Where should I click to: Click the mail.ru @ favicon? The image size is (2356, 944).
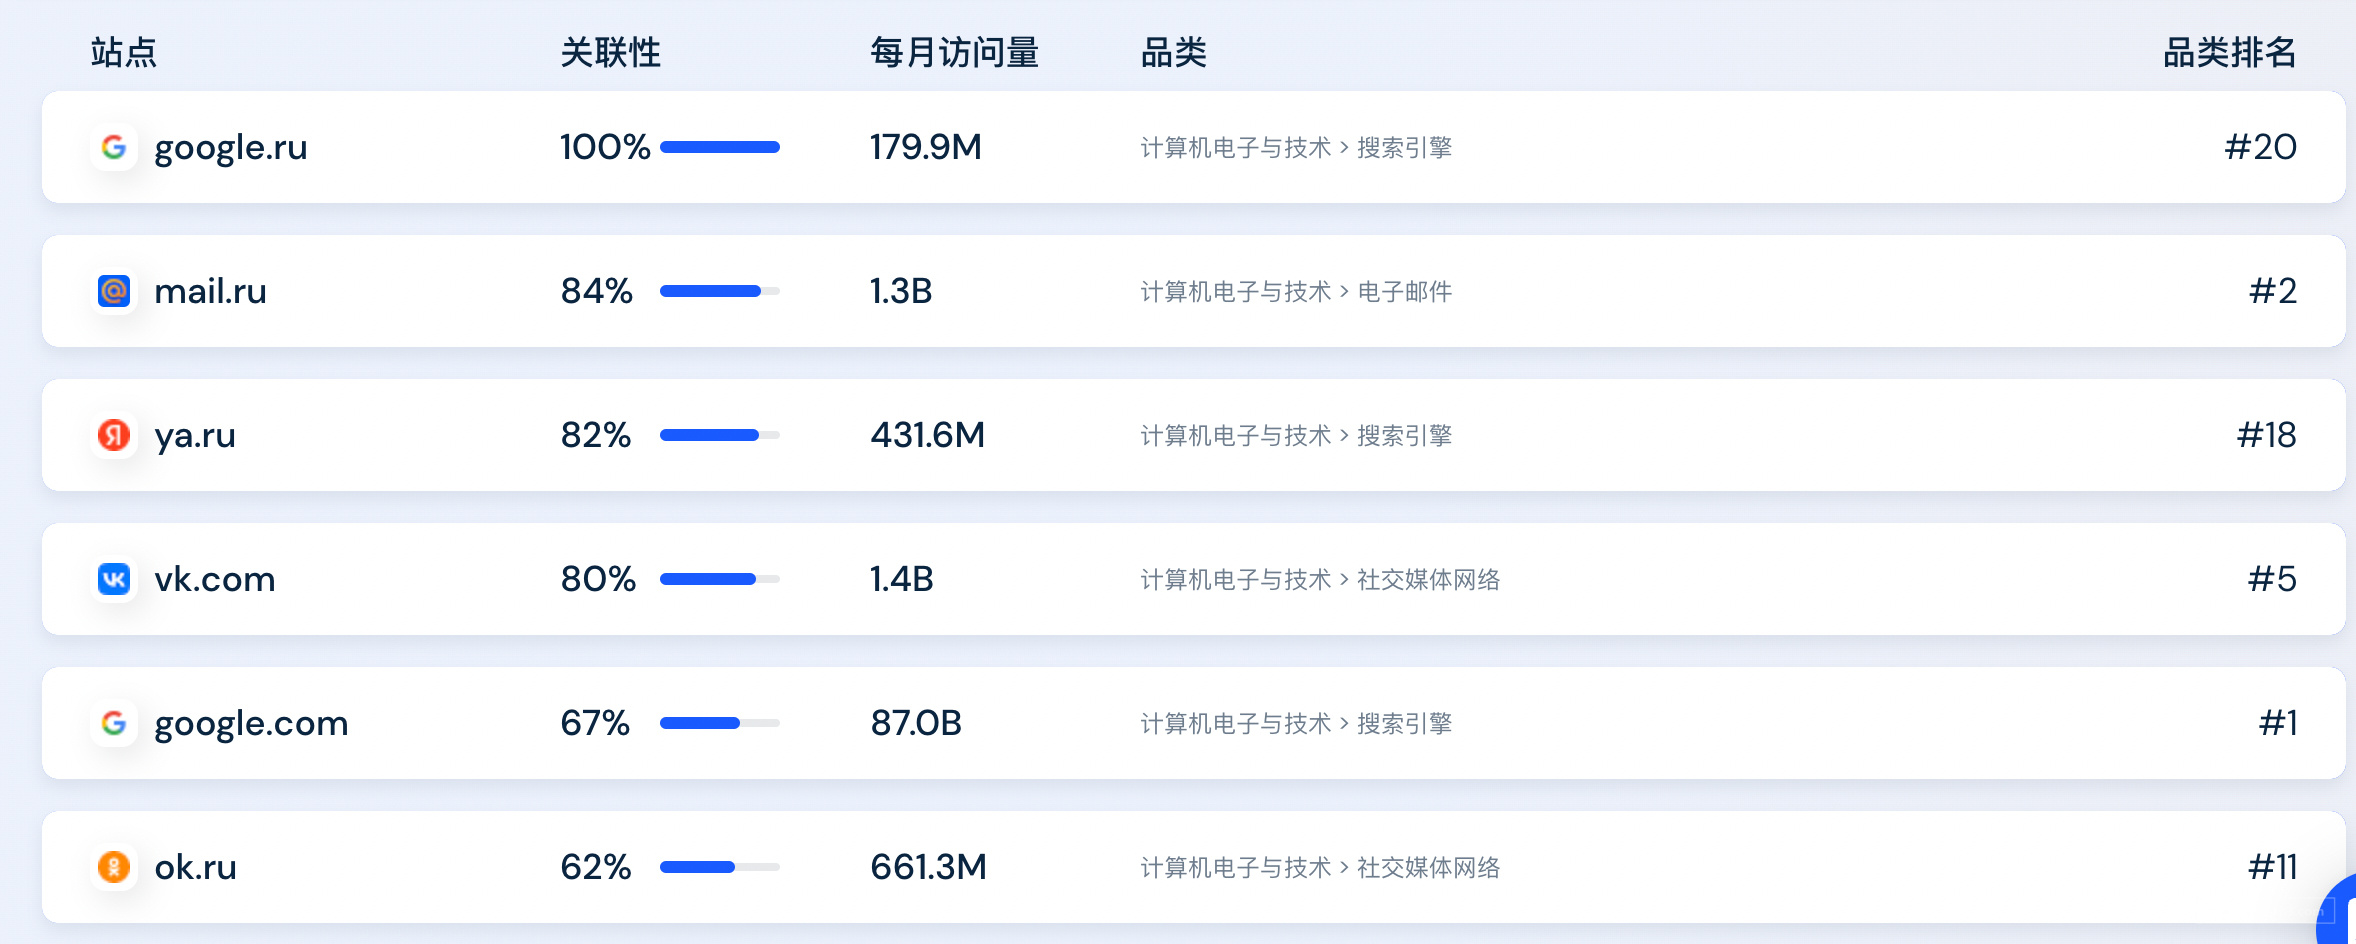pyautogui.click(x=114, y=291)
